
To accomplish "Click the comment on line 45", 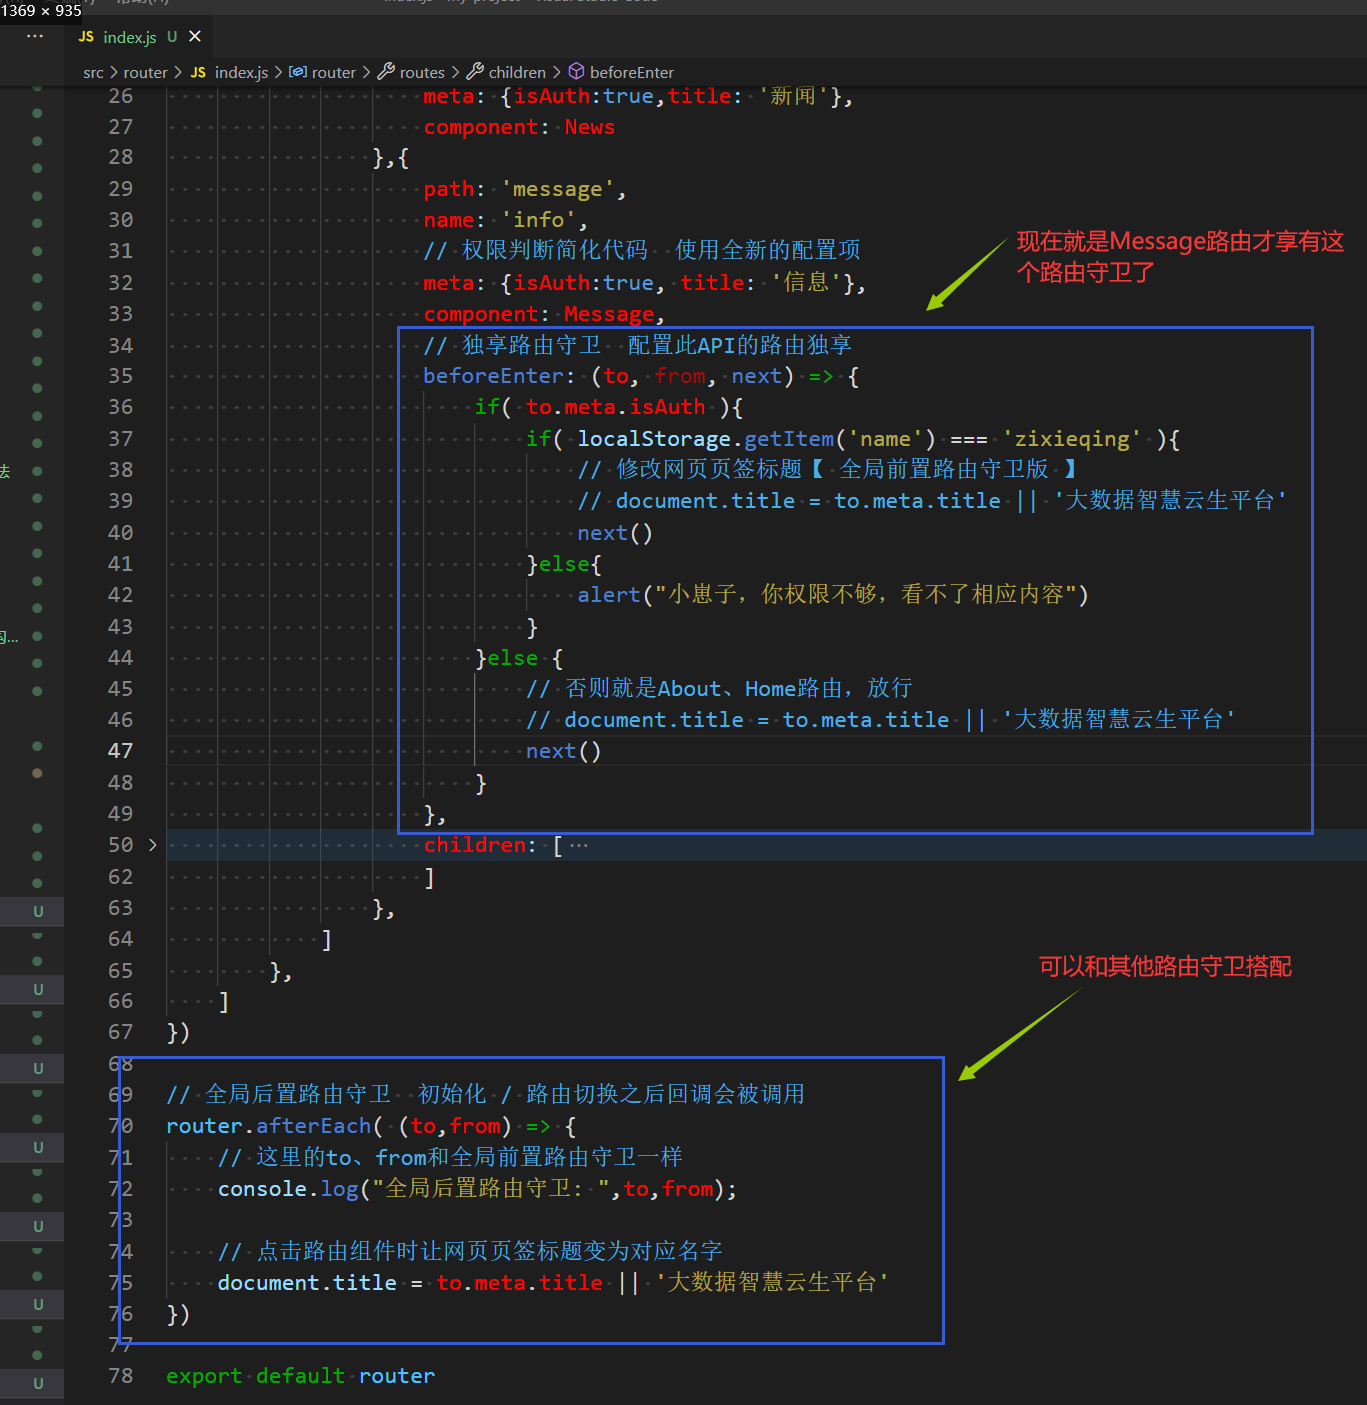I will (x=719, y=689).
